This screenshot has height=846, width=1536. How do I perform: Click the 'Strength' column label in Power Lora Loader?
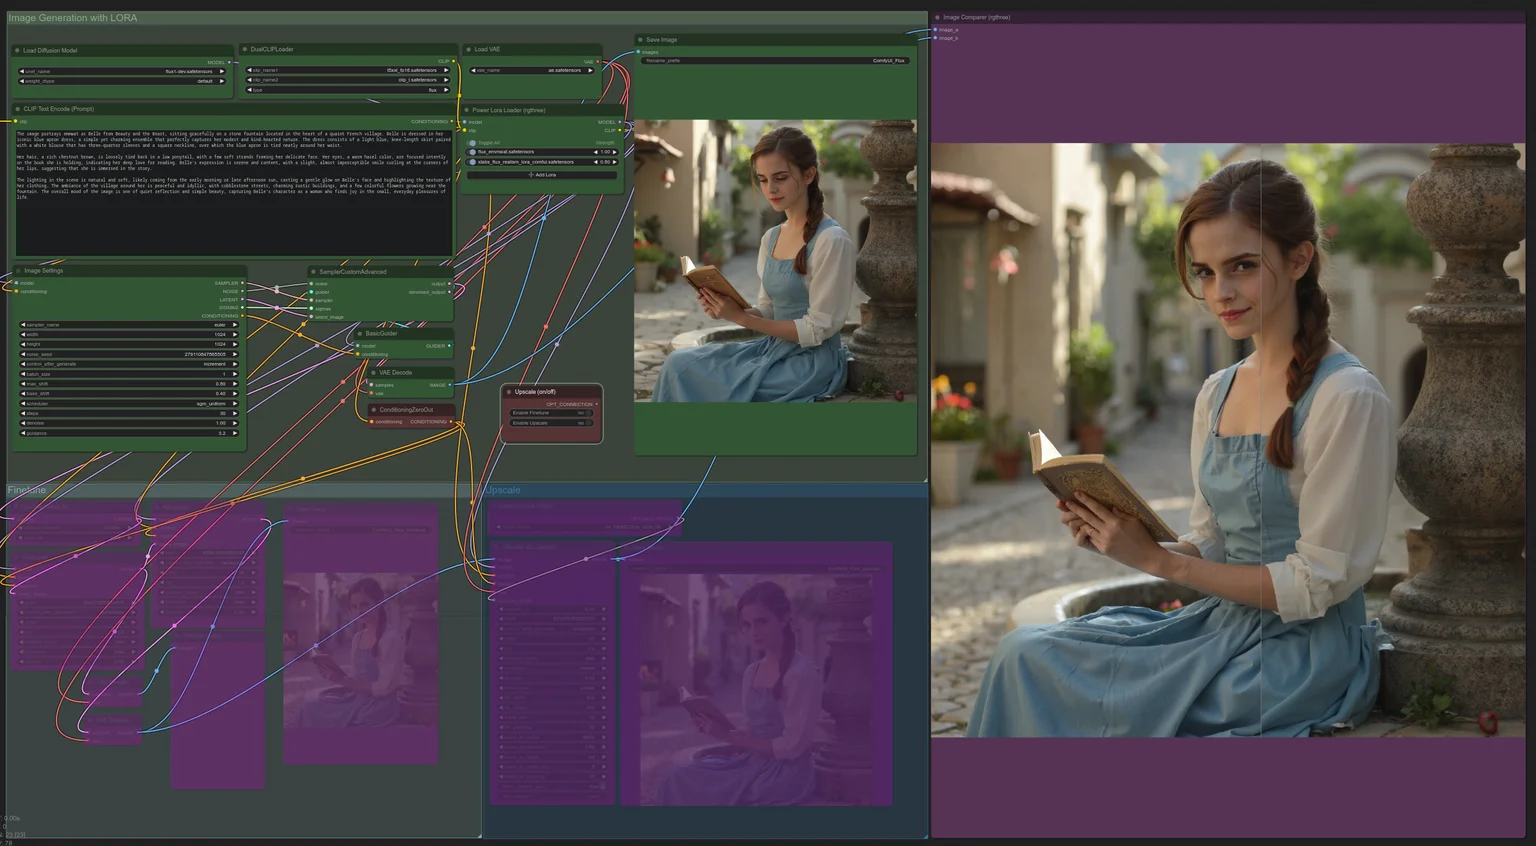[x=605, y=143]
